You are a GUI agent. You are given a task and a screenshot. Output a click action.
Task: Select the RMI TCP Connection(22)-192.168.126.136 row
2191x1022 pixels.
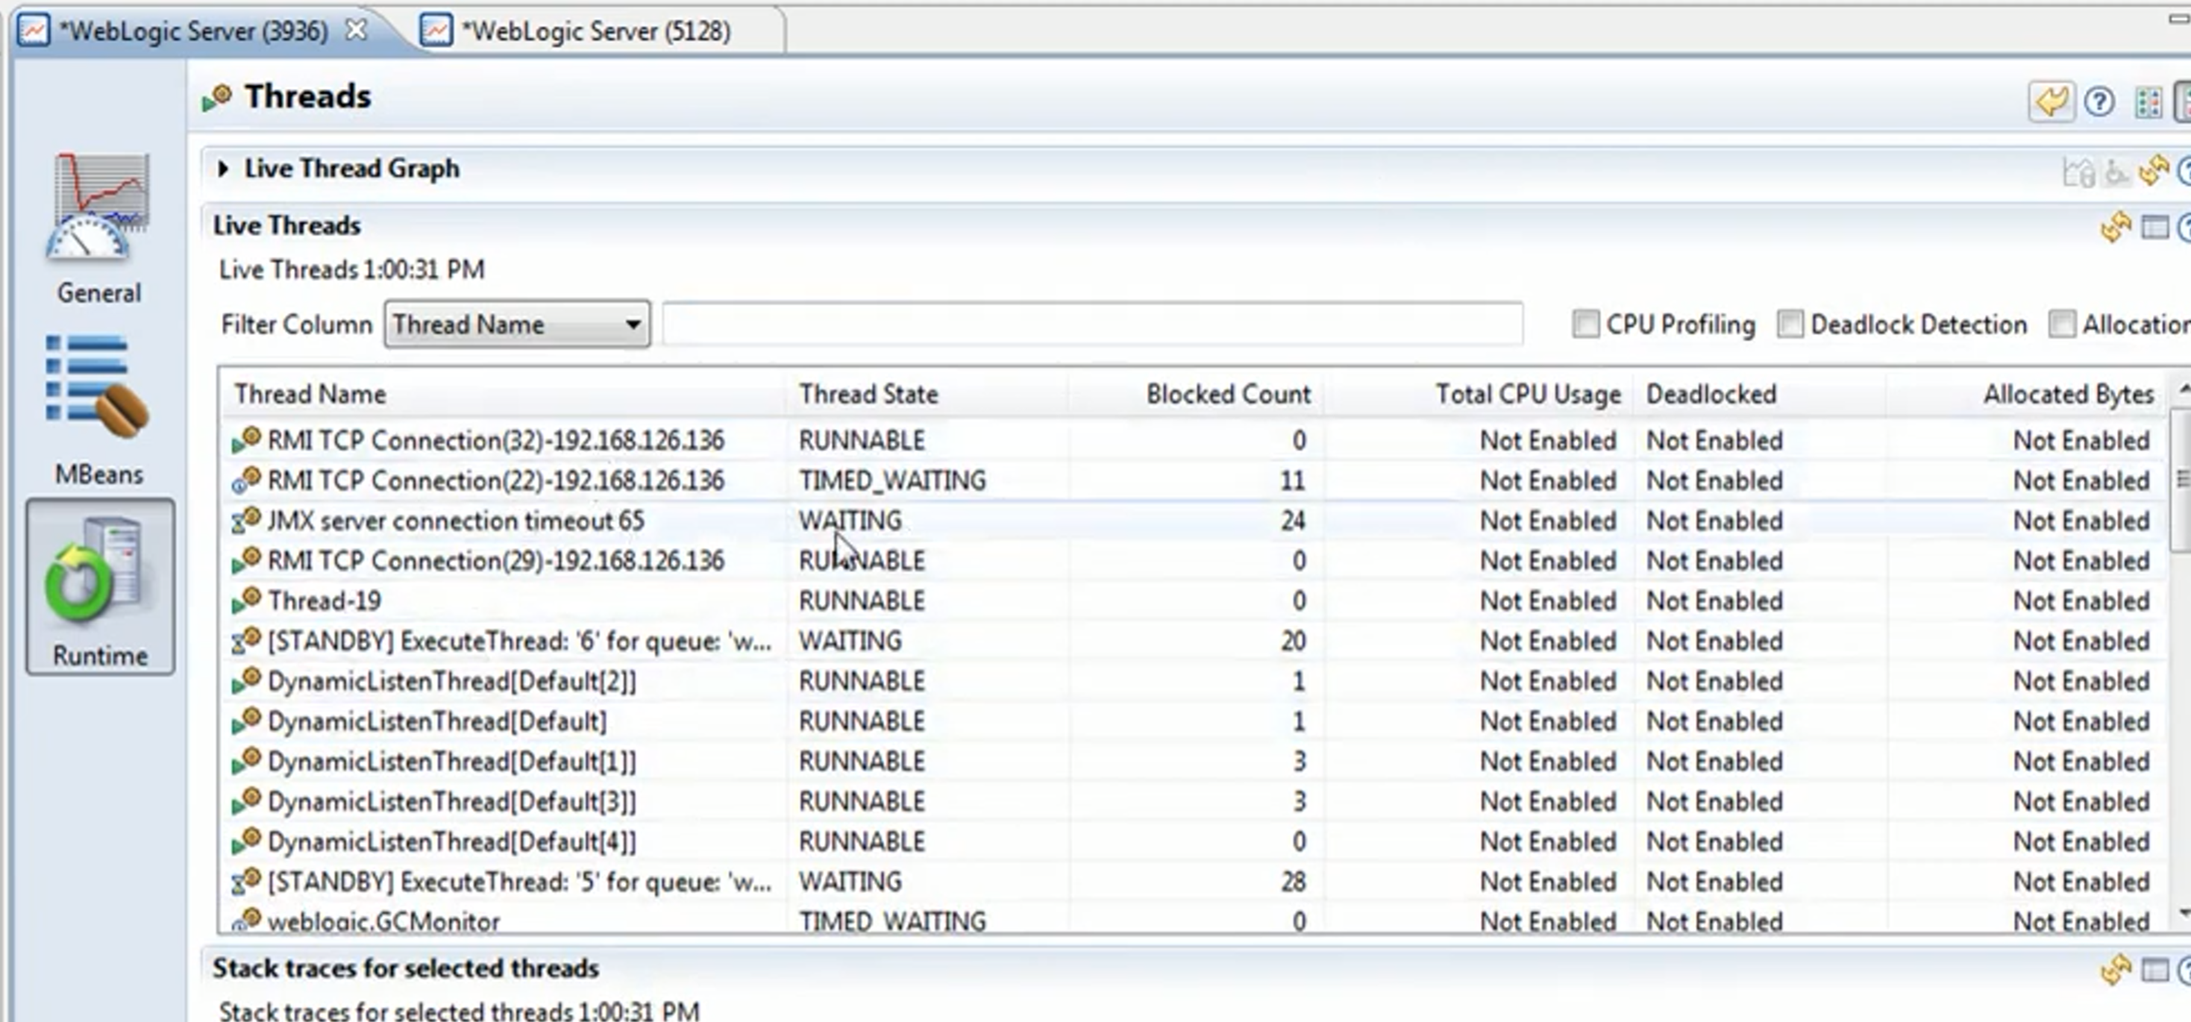coord(1193,480)
